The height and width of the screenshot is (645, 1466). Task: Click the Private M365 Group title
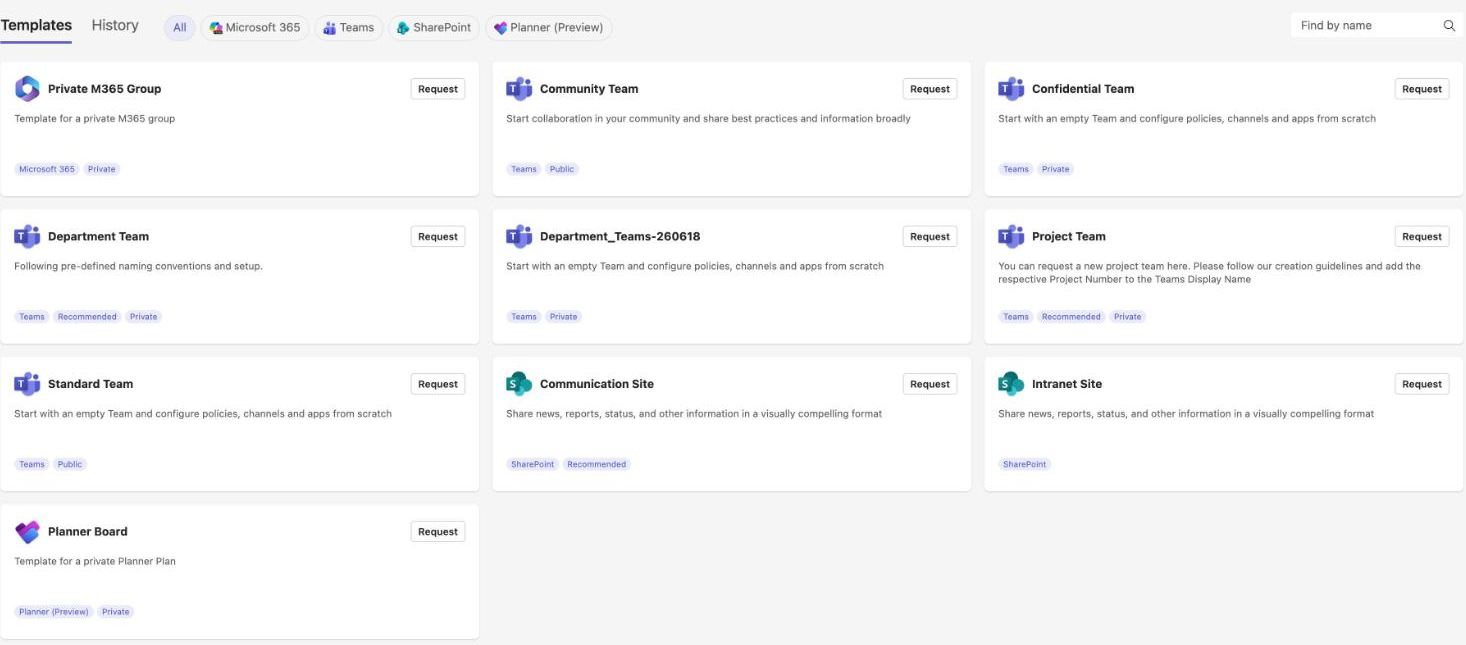tap(104, 89)
